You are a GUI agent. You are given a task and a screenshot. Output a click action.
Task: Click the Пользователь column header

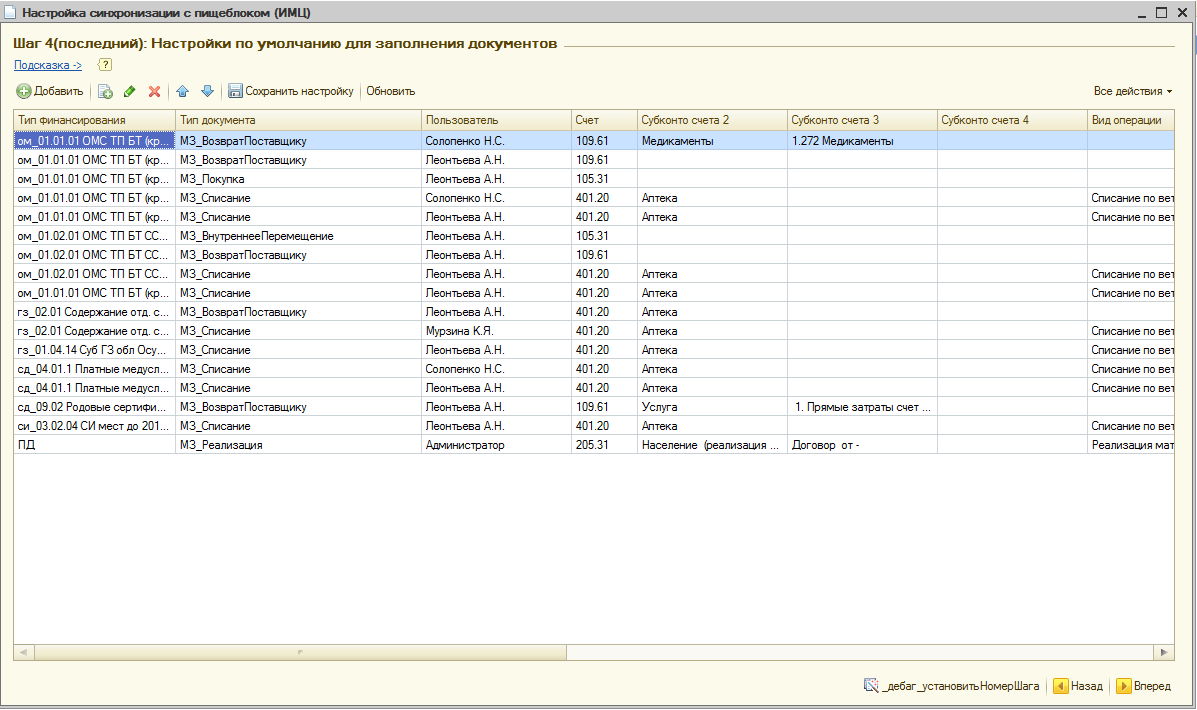point(495,120)
